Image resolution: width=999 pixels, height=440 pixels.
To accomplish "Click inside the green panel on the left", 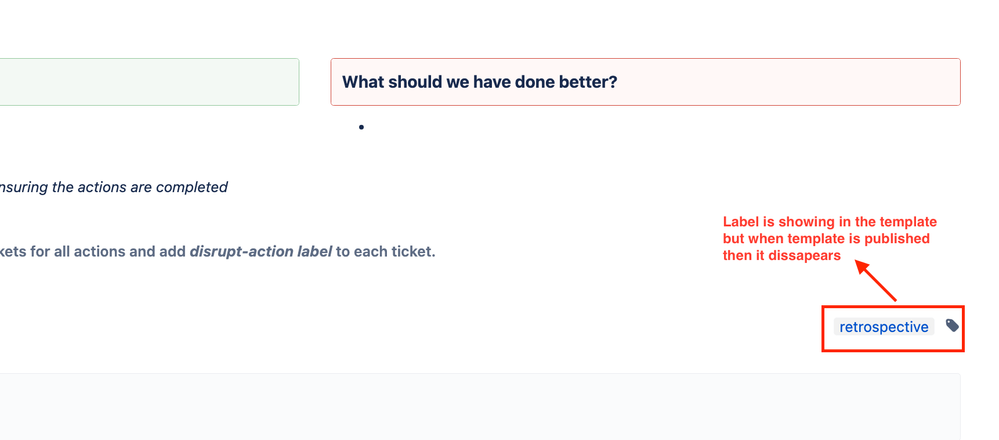I will click(x=149, y=82).
